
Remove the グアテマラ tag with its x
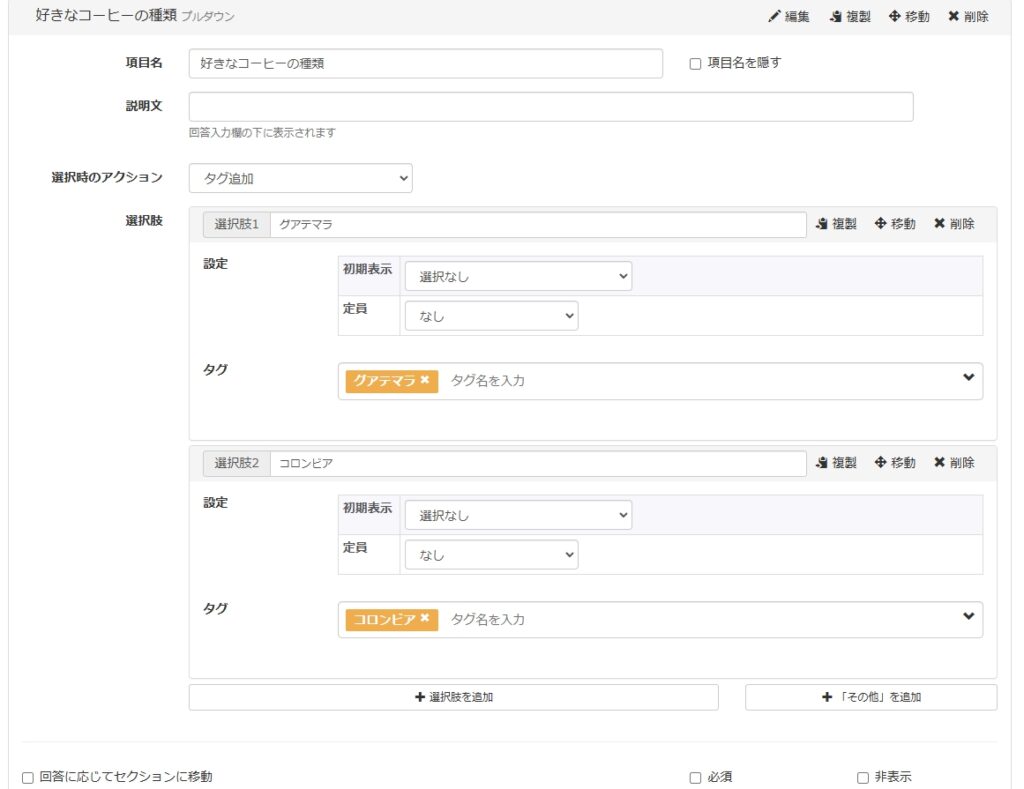(425, 380)
